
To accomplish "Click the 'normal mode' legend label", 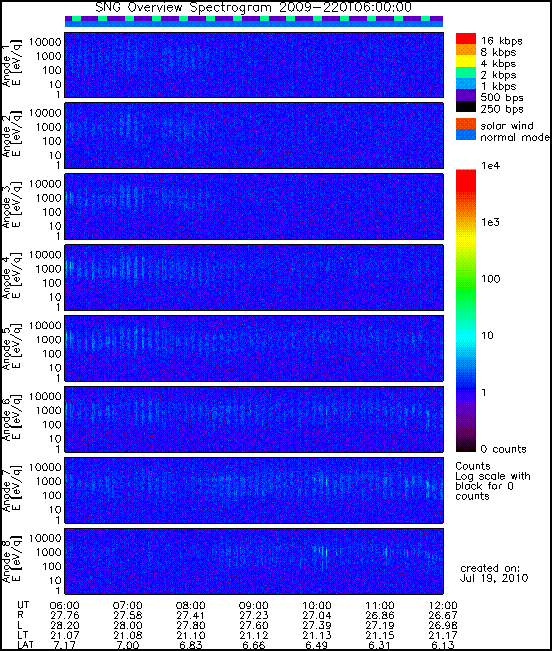I will [515, 137].
